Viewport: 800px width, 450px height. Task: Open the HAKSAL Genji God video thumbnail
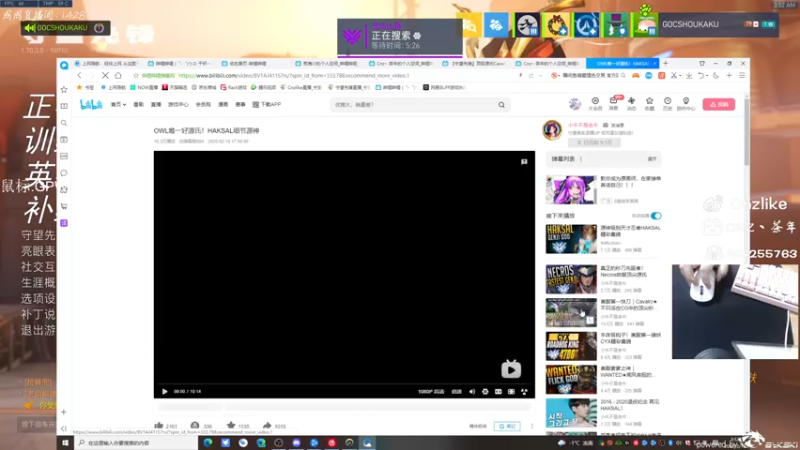571,239
